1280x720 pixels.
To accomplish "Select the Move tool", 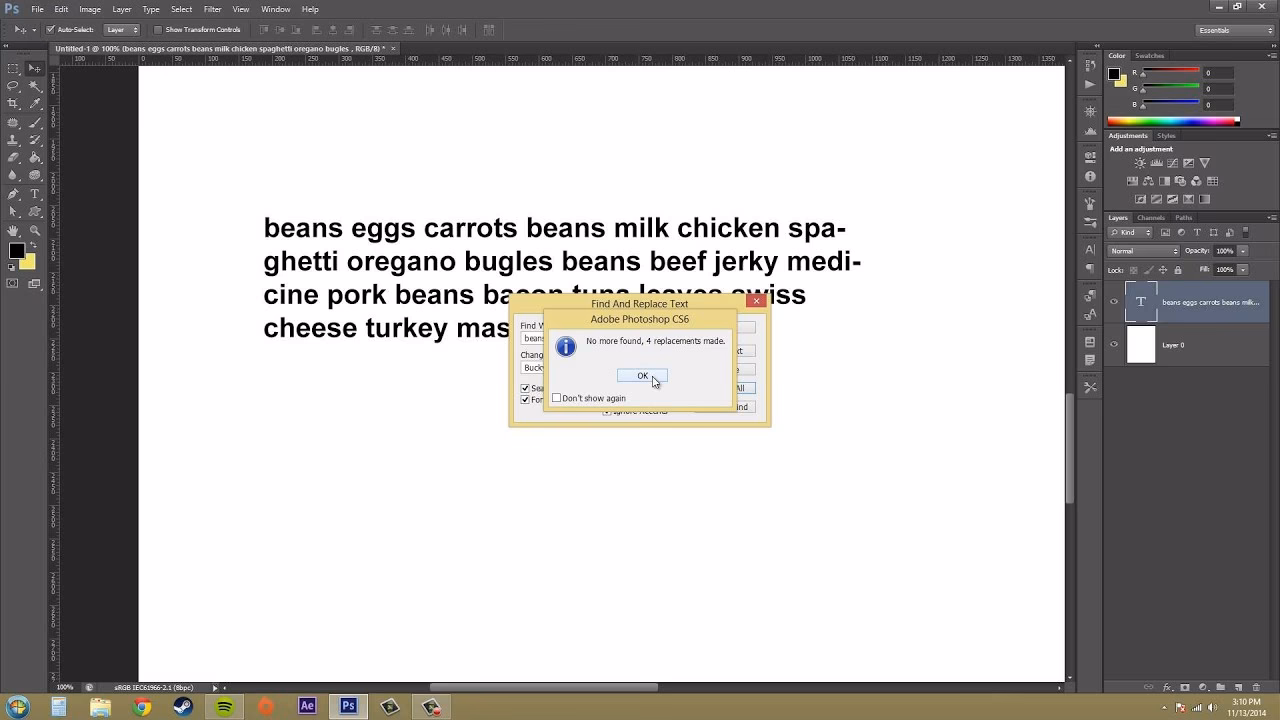I will click(x=35, y=67).
